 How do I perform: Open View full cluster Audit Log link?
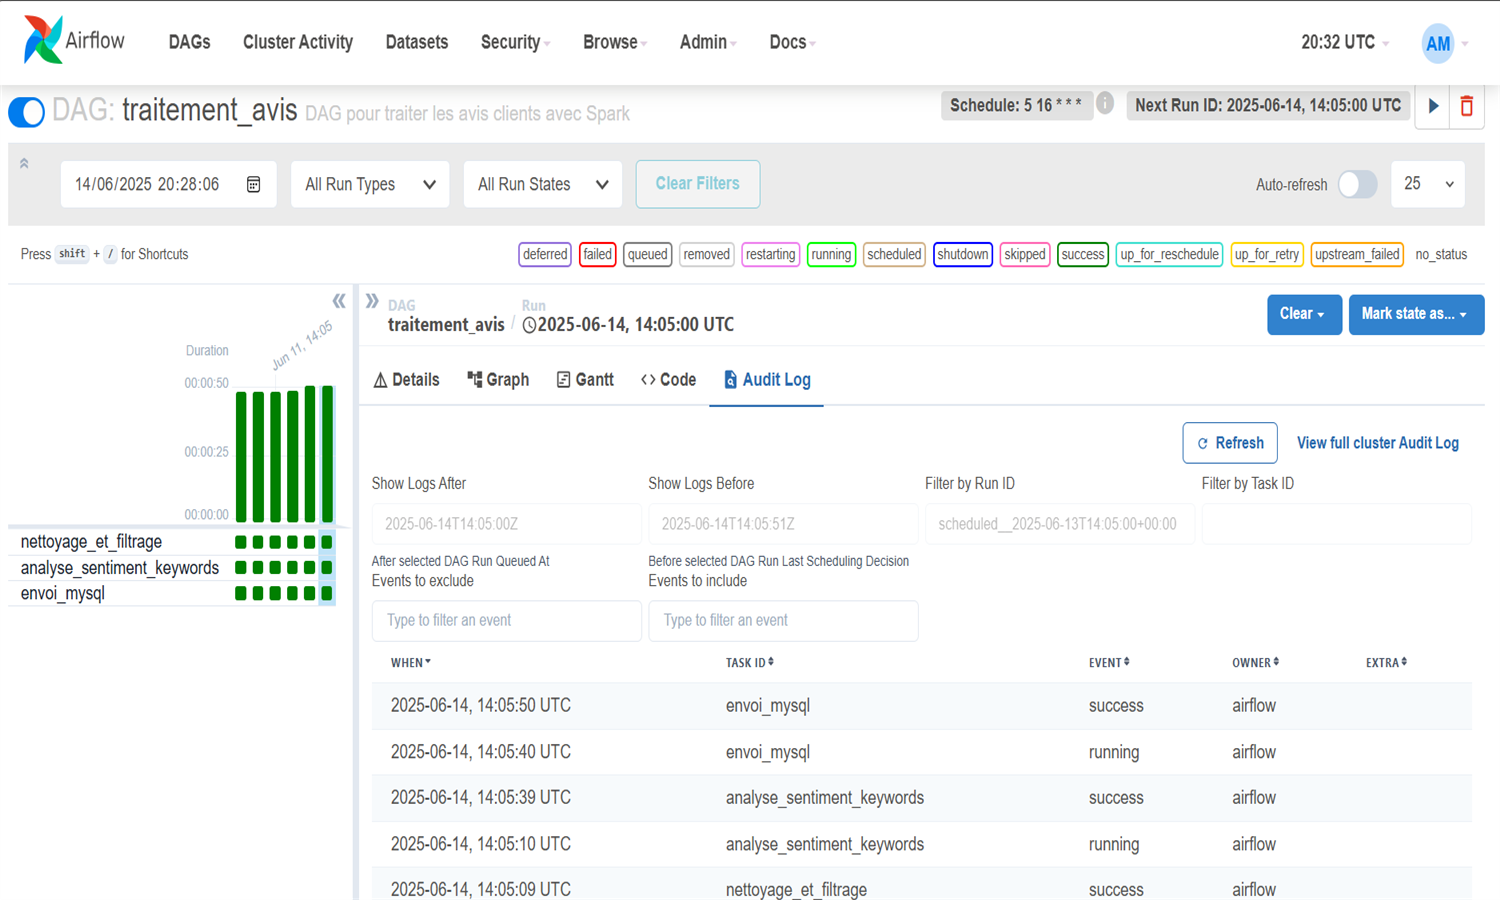click(x=1377, y=443)
